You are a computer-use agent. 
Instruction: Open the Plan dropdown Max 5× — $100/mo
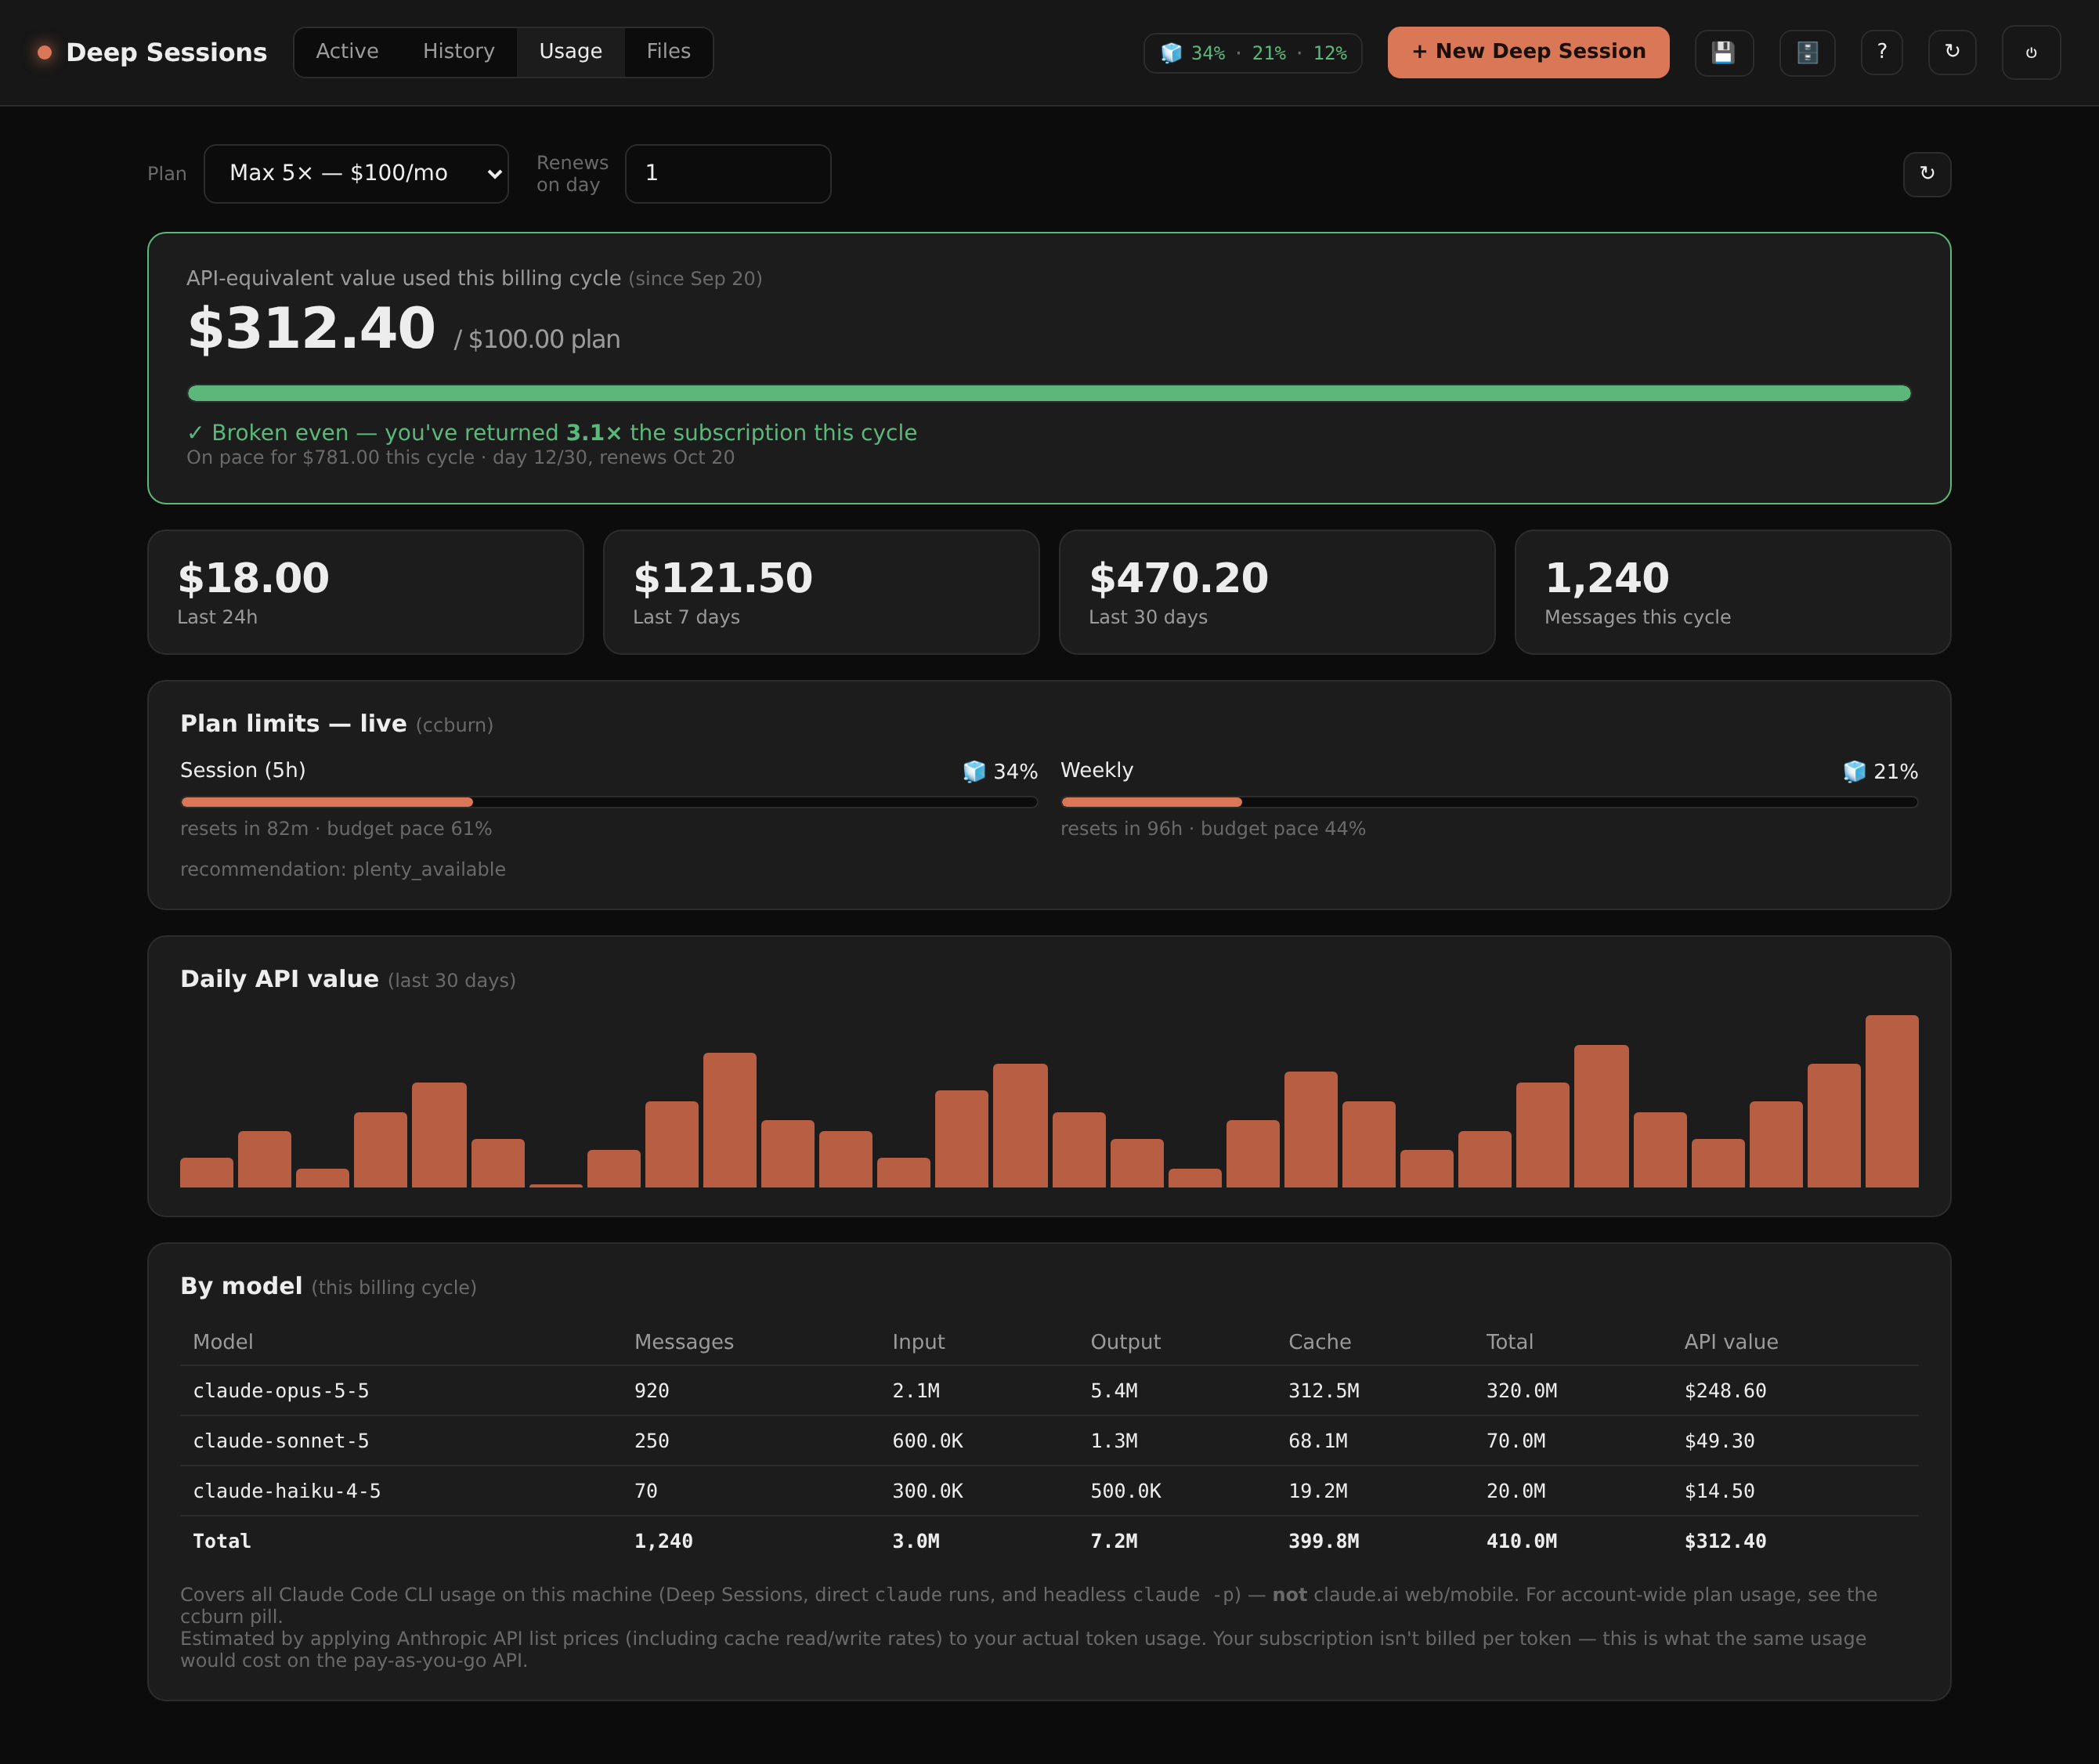[356, 173]
